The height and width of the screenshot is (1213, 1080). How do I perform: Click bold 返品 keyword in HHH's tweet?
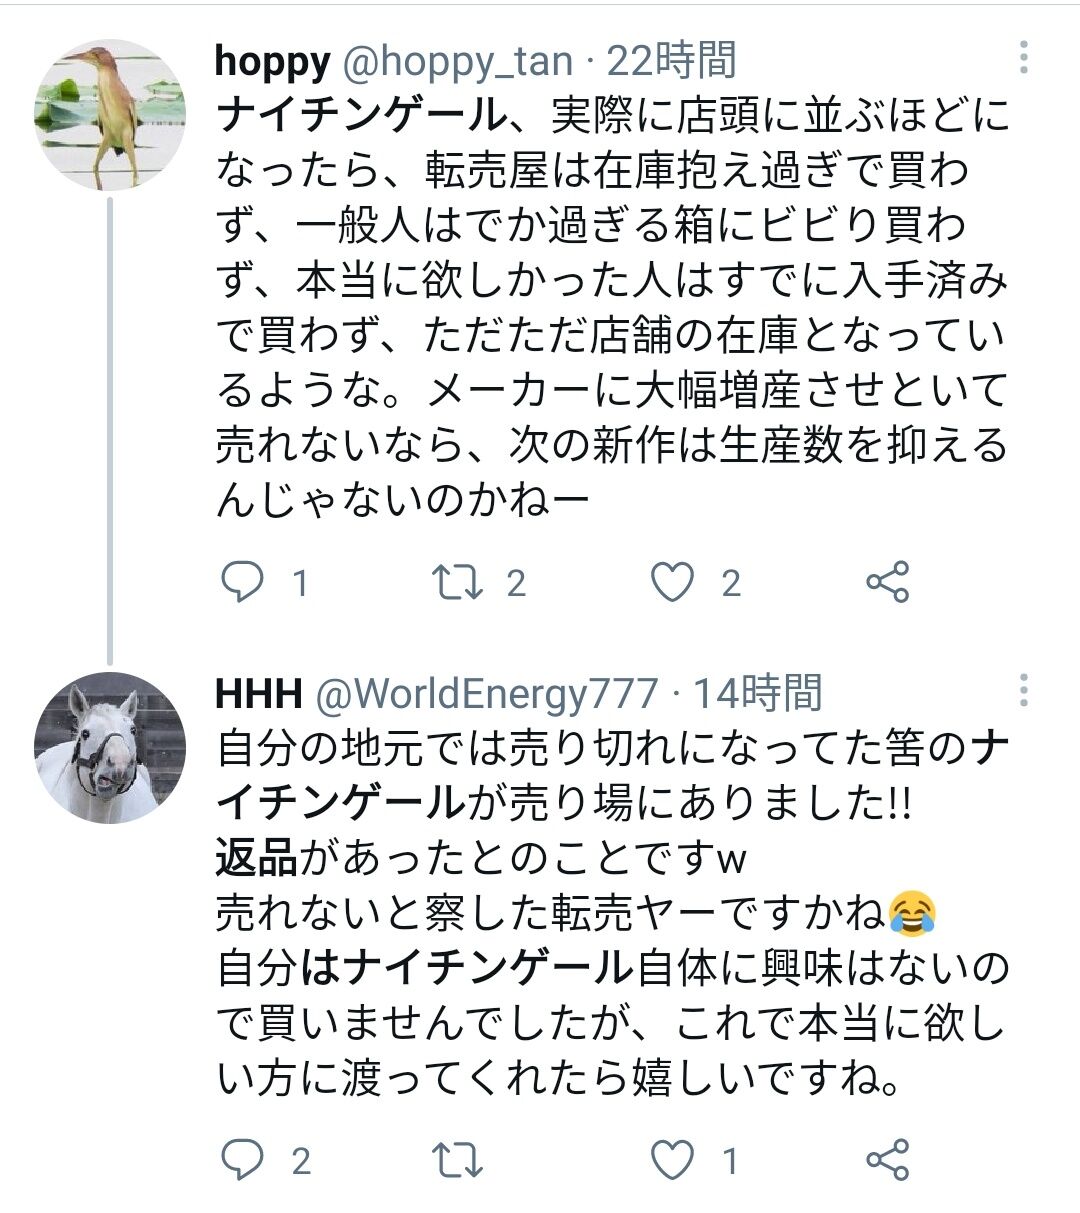[x=257, y=858]
